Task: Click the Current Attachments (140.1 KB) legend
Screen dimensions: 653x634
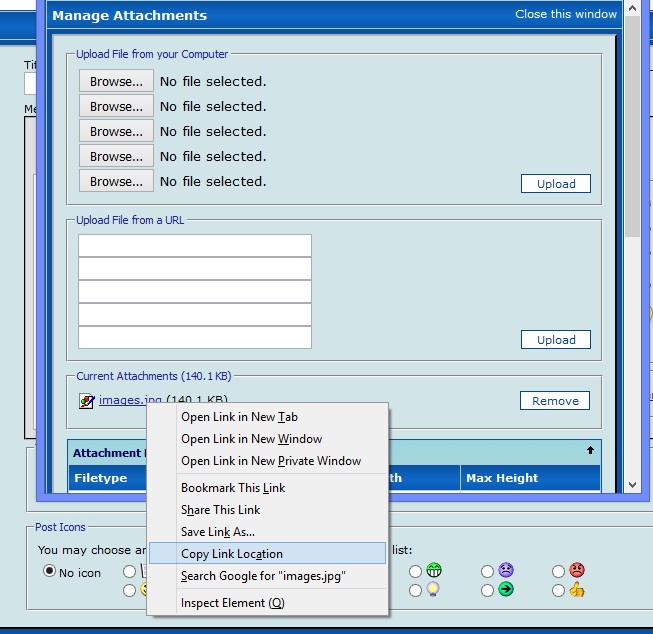Action: pyautogui.click(x=154, y=376)
